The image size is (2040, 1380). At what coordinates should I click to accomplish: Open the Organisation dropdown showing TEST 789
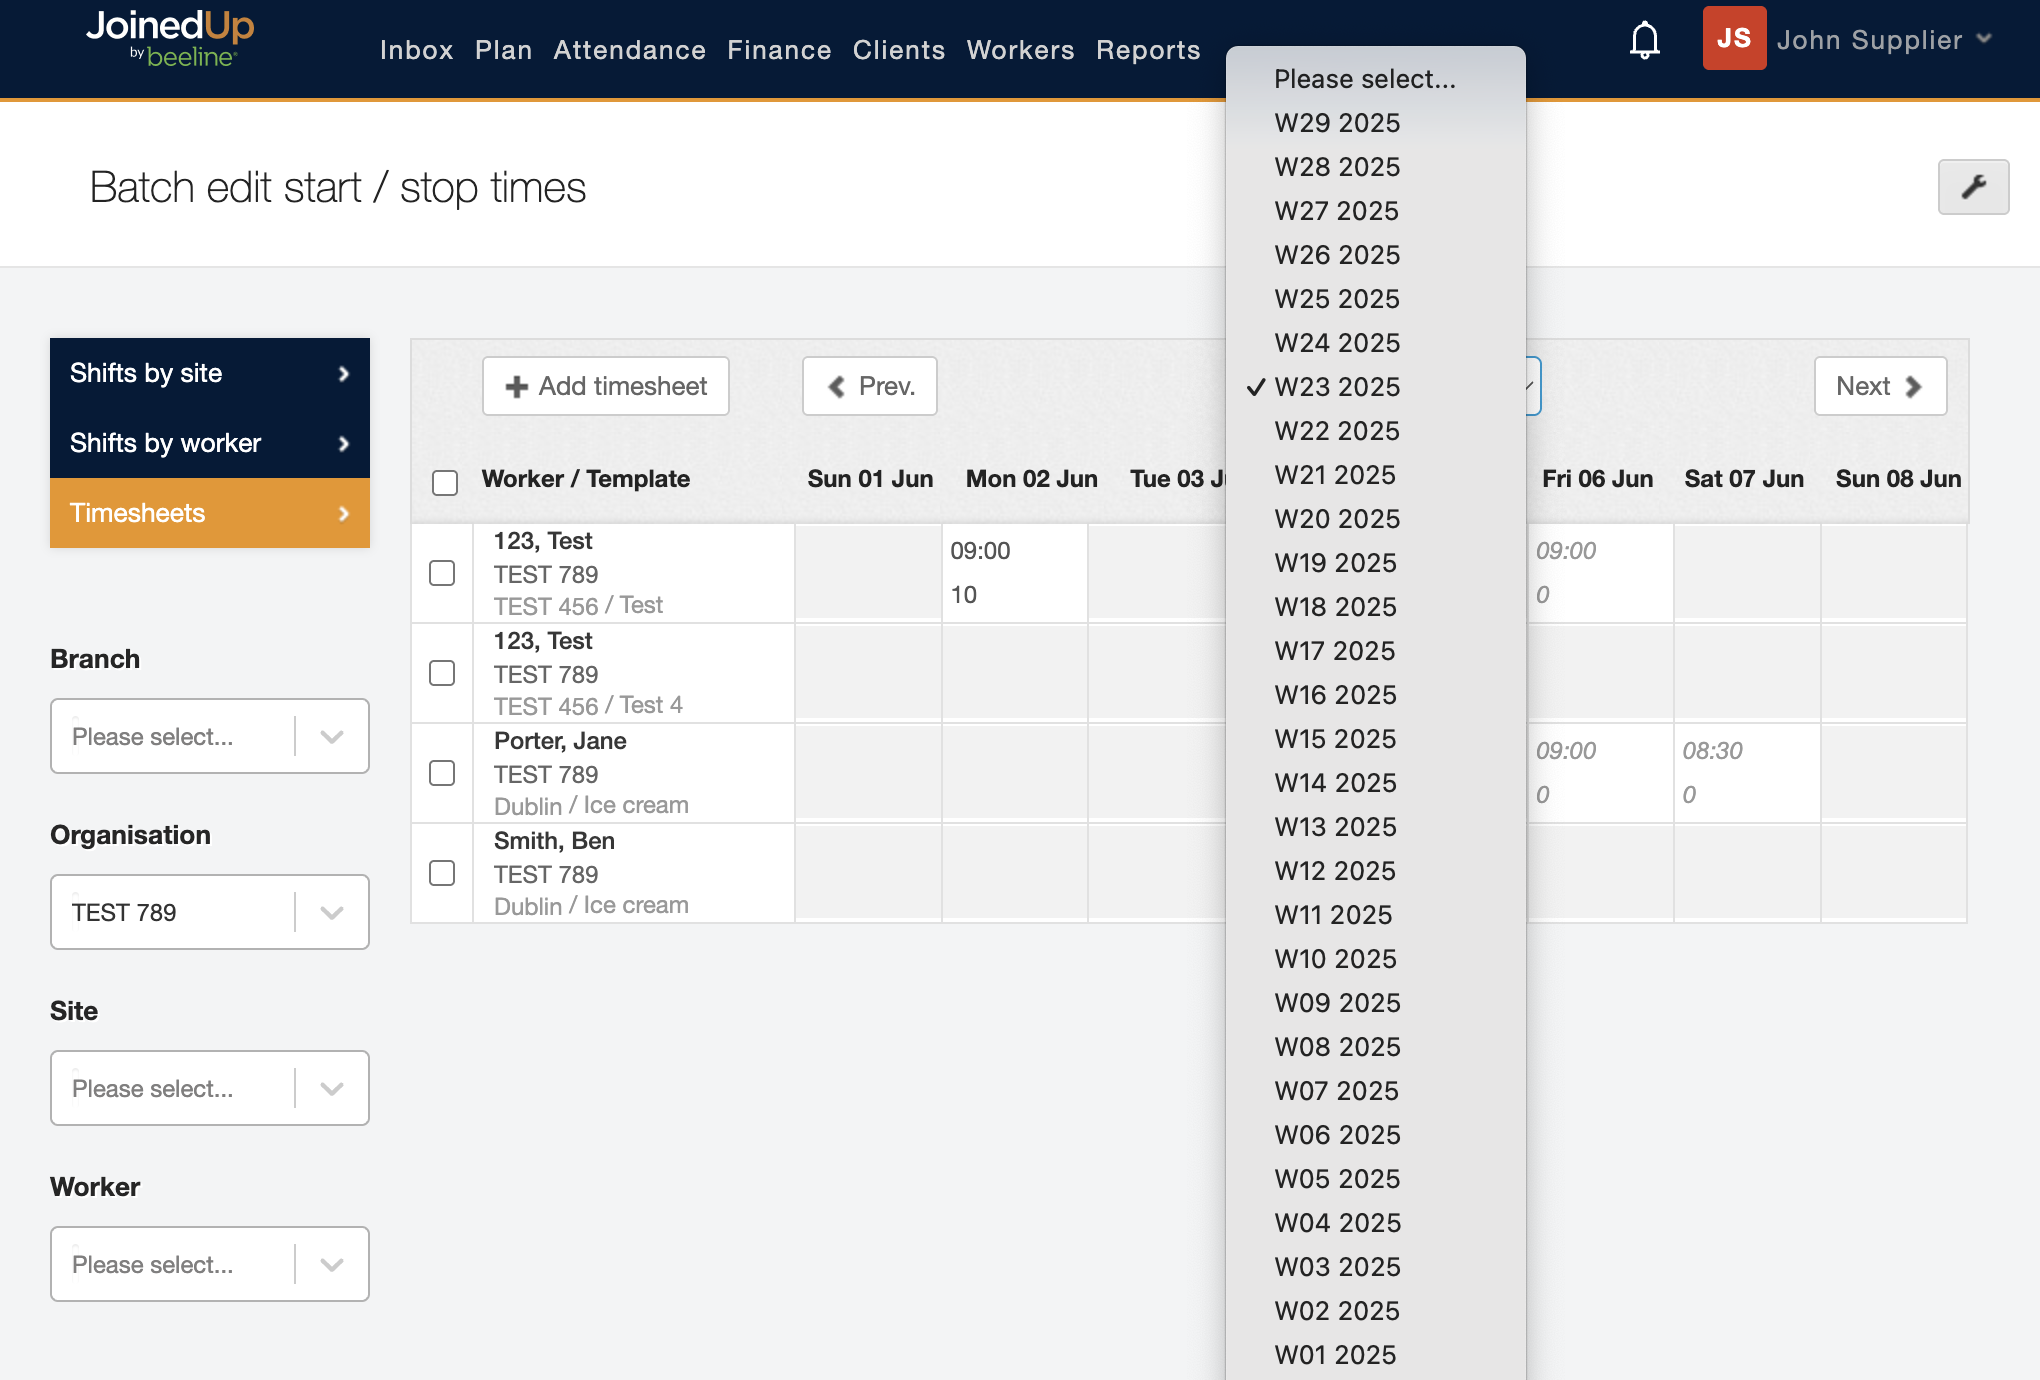[210, 912]
